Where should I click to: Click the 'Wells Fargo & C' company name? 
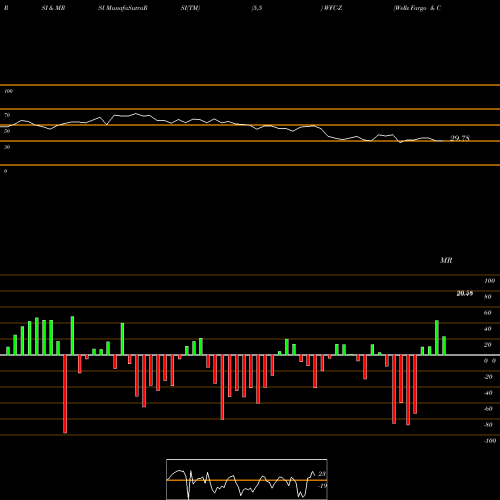coord(417,8)
